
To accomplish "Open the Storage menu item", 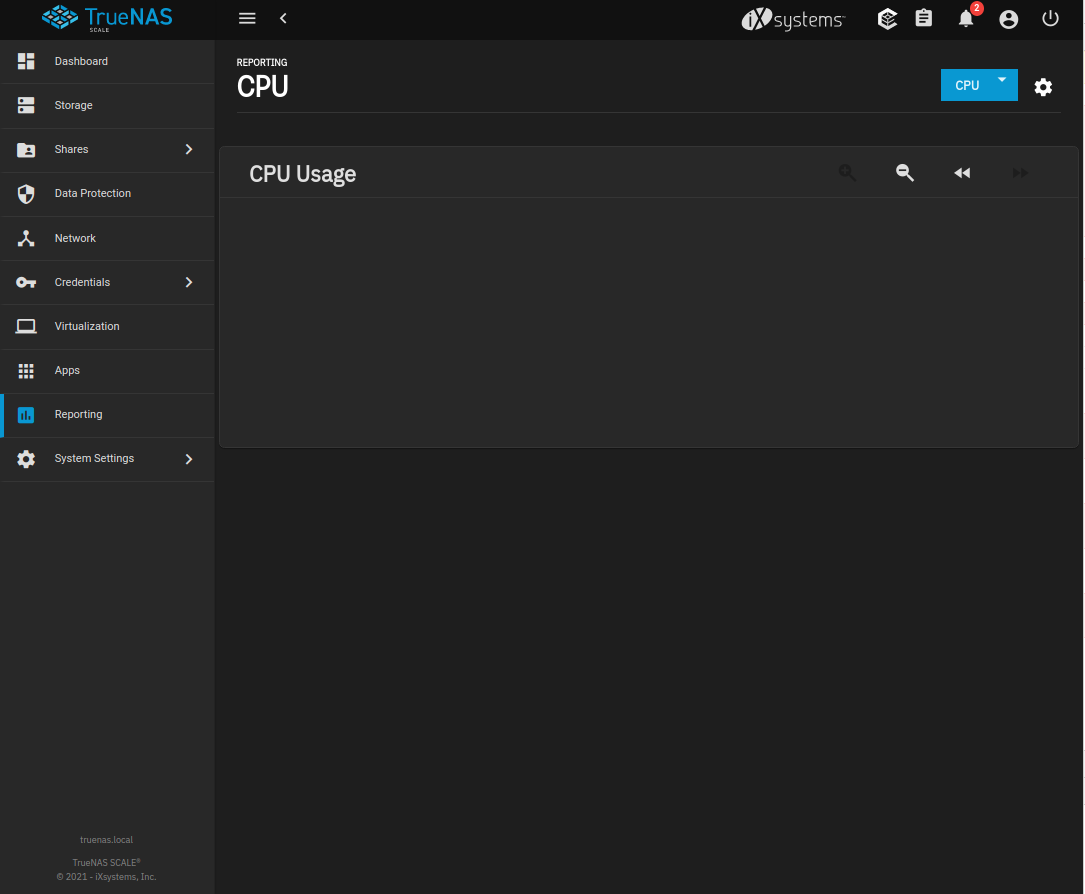I will tap(107, 105).
